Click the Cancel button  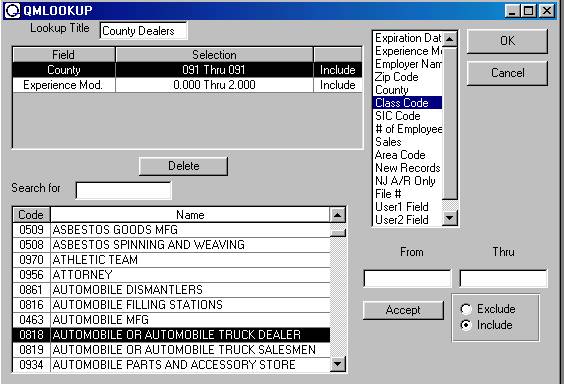[507, 73]
